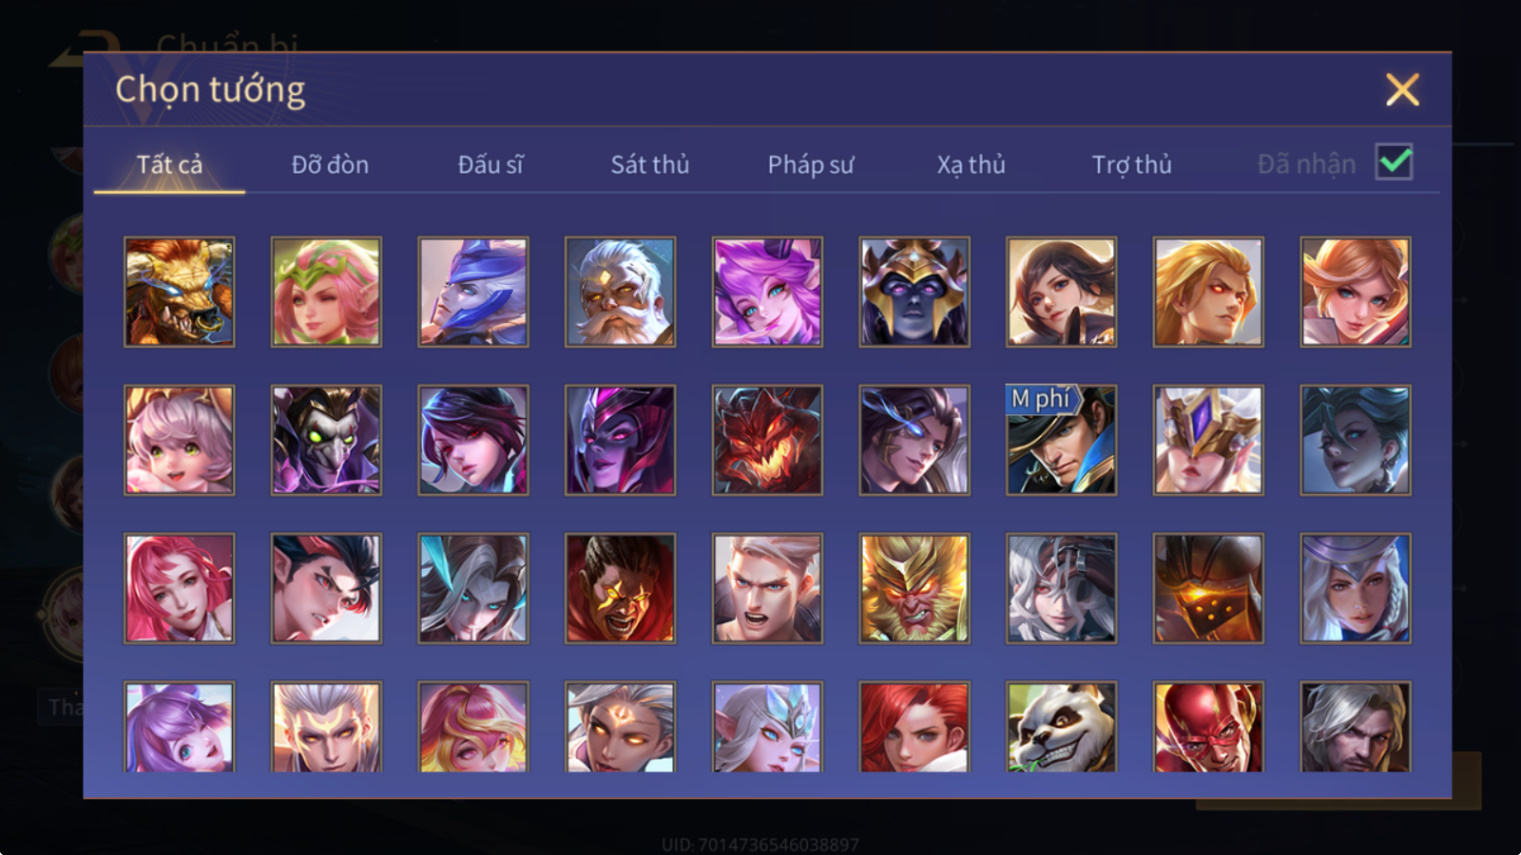Select the blonde red-eyed male hero
1521x855 pixels.
pyautogui.click(x=1208, y=292)
